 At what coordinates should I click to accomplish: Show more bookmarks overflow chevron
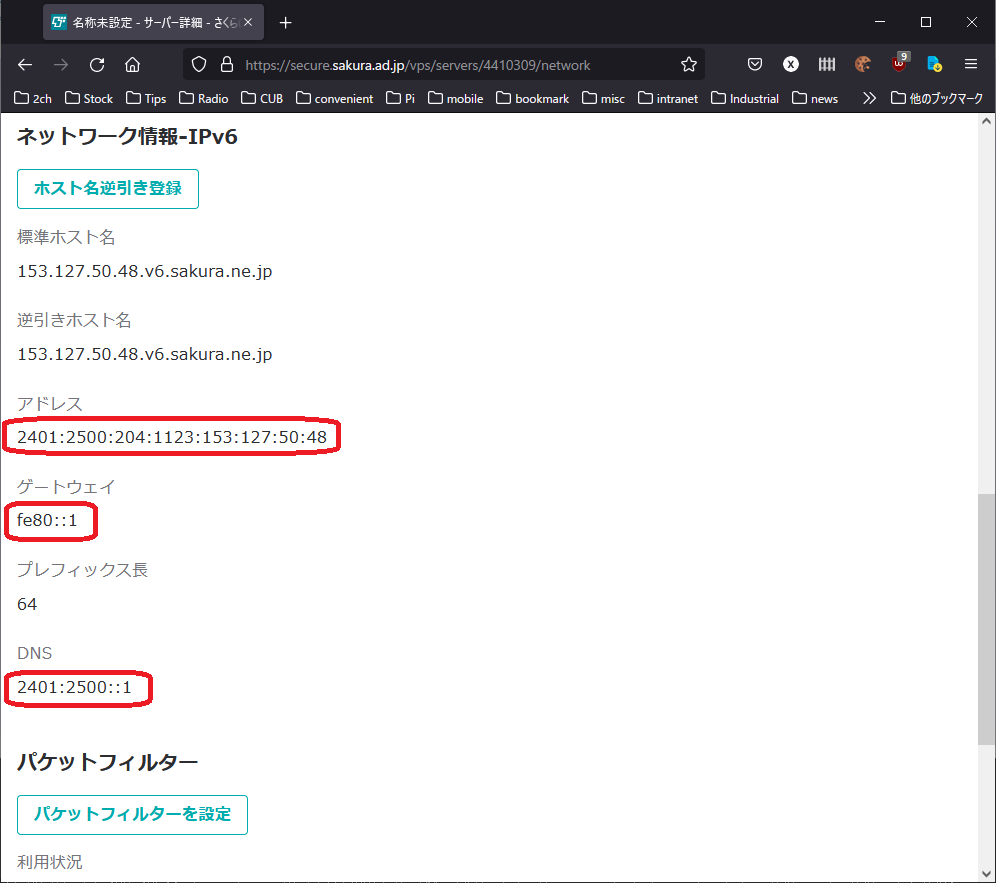(869, 98)
